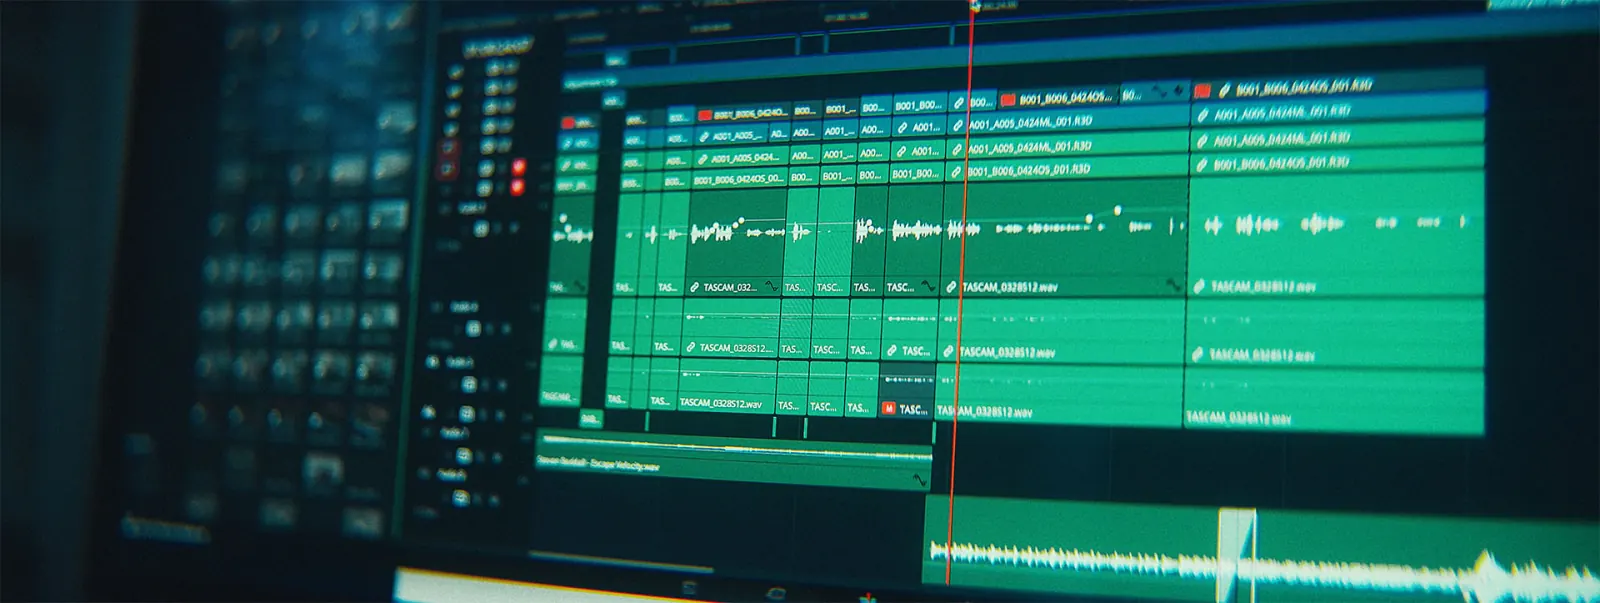Click the link icon on the far-right first-audio-track TASCAM_0328512.wav clip
This screenshot has height=603, width=1600.
(x=1198, y=287)
